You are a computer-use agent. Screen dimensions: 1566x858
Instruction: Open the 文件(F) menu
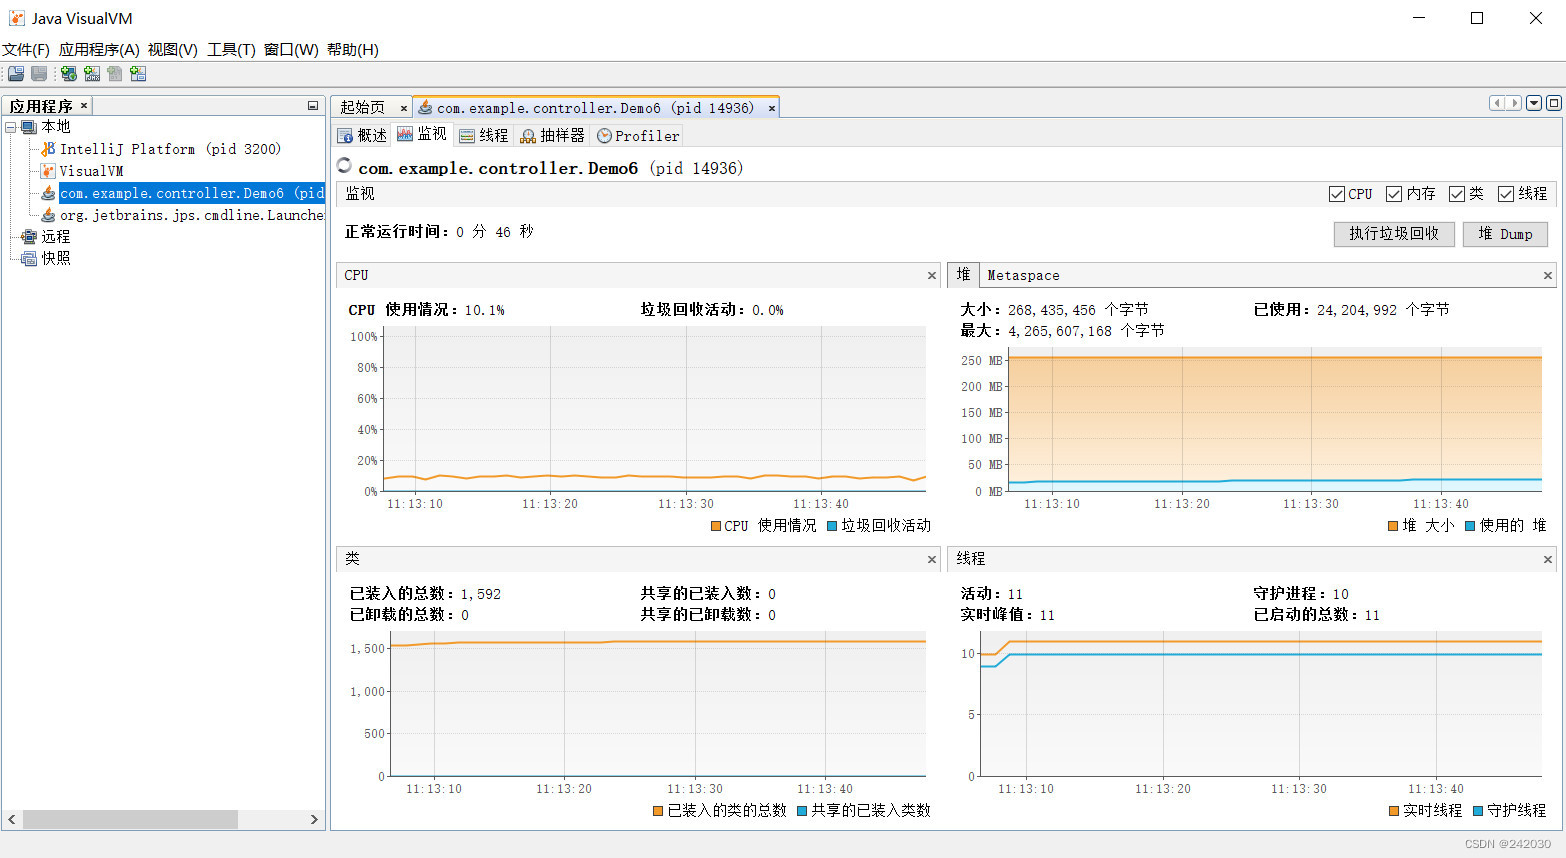tap(26, 50)
